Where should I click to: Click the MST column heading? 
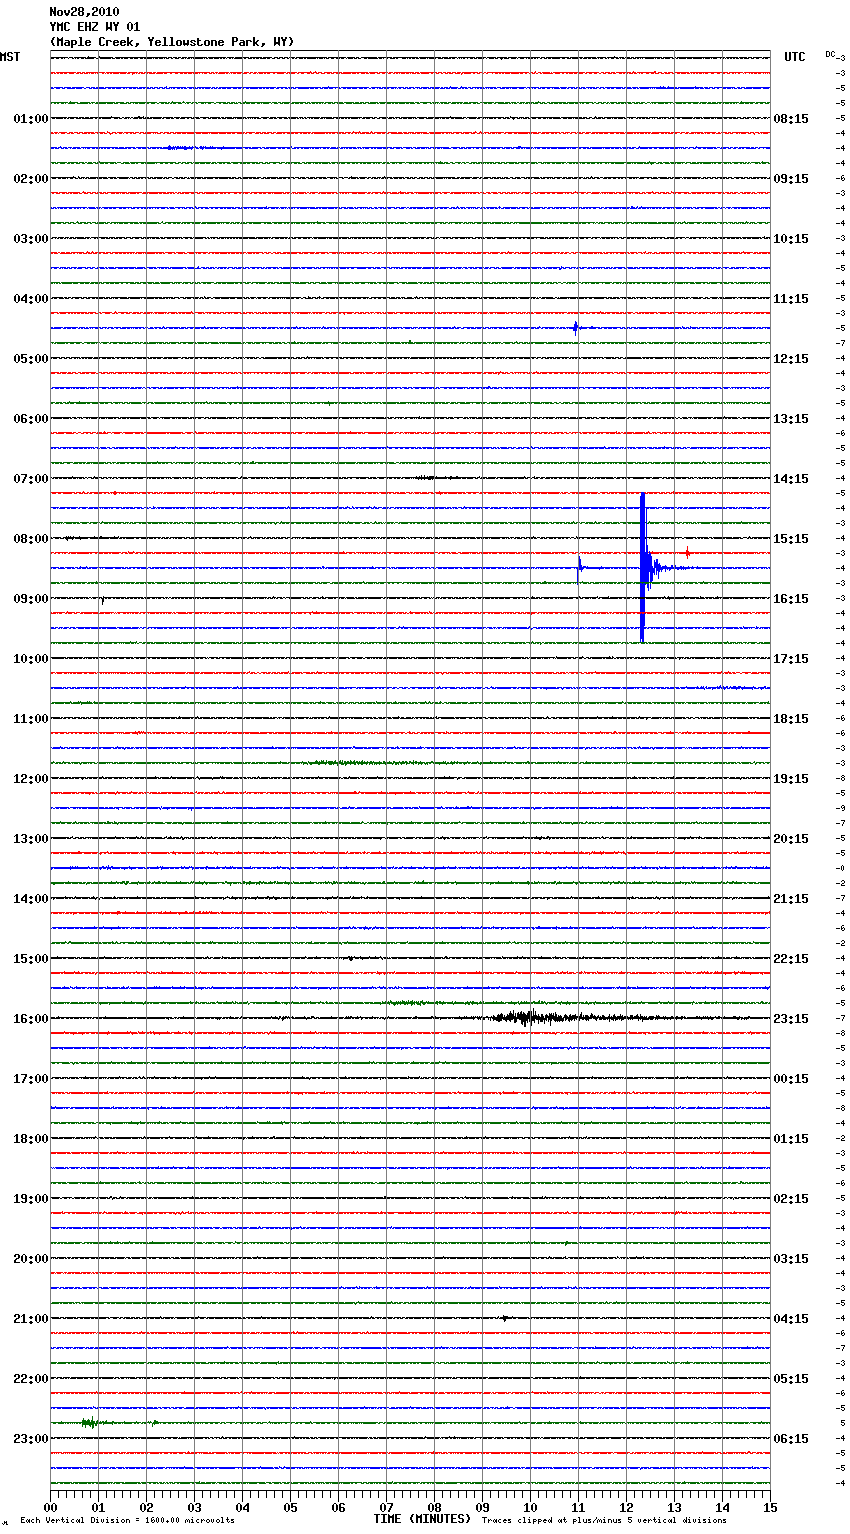point(10,57)
